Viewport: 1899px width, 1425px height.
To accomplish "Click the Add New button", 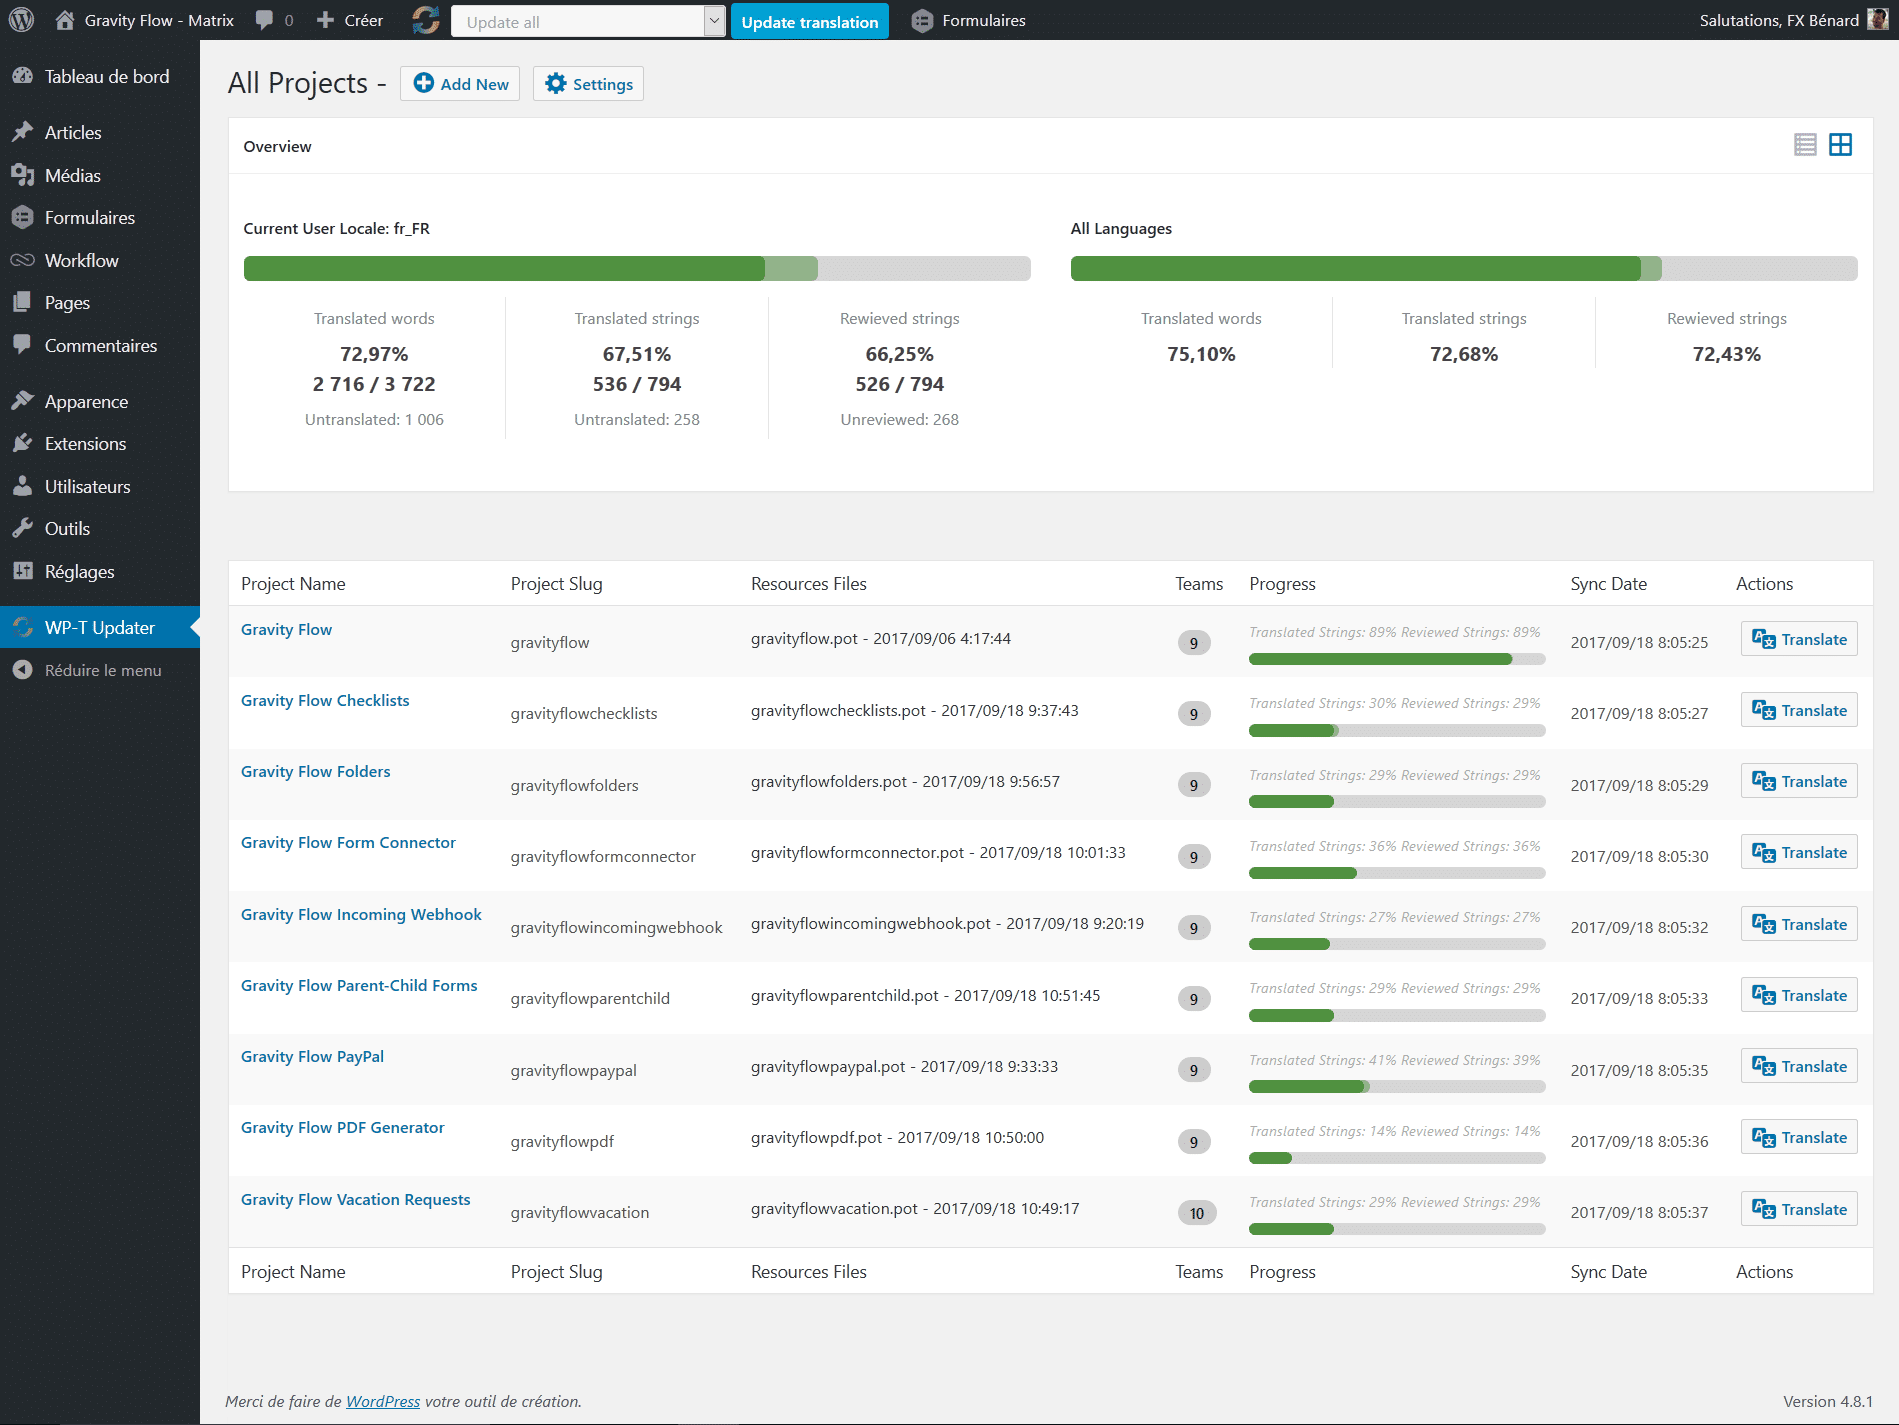I will pos(460,84).
